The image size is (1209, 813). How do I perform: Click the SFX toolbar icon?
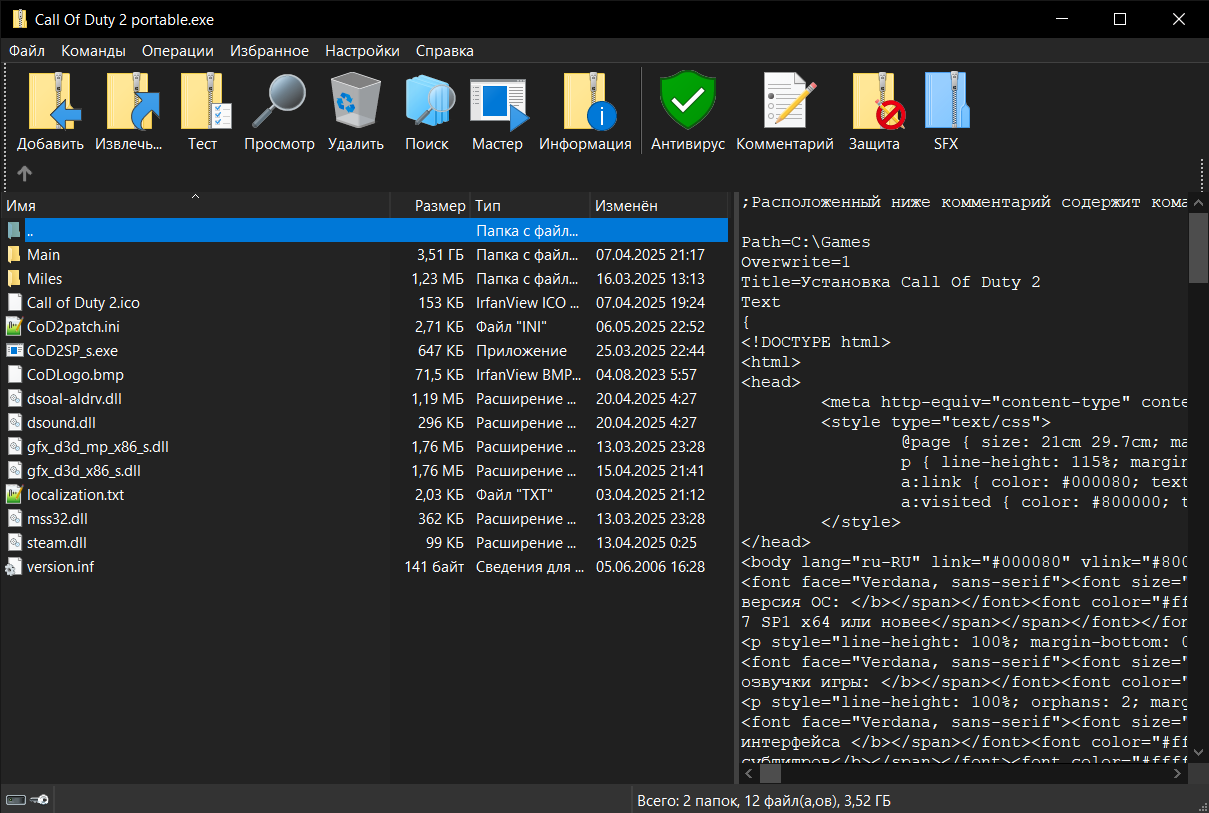tap(946, 102)
